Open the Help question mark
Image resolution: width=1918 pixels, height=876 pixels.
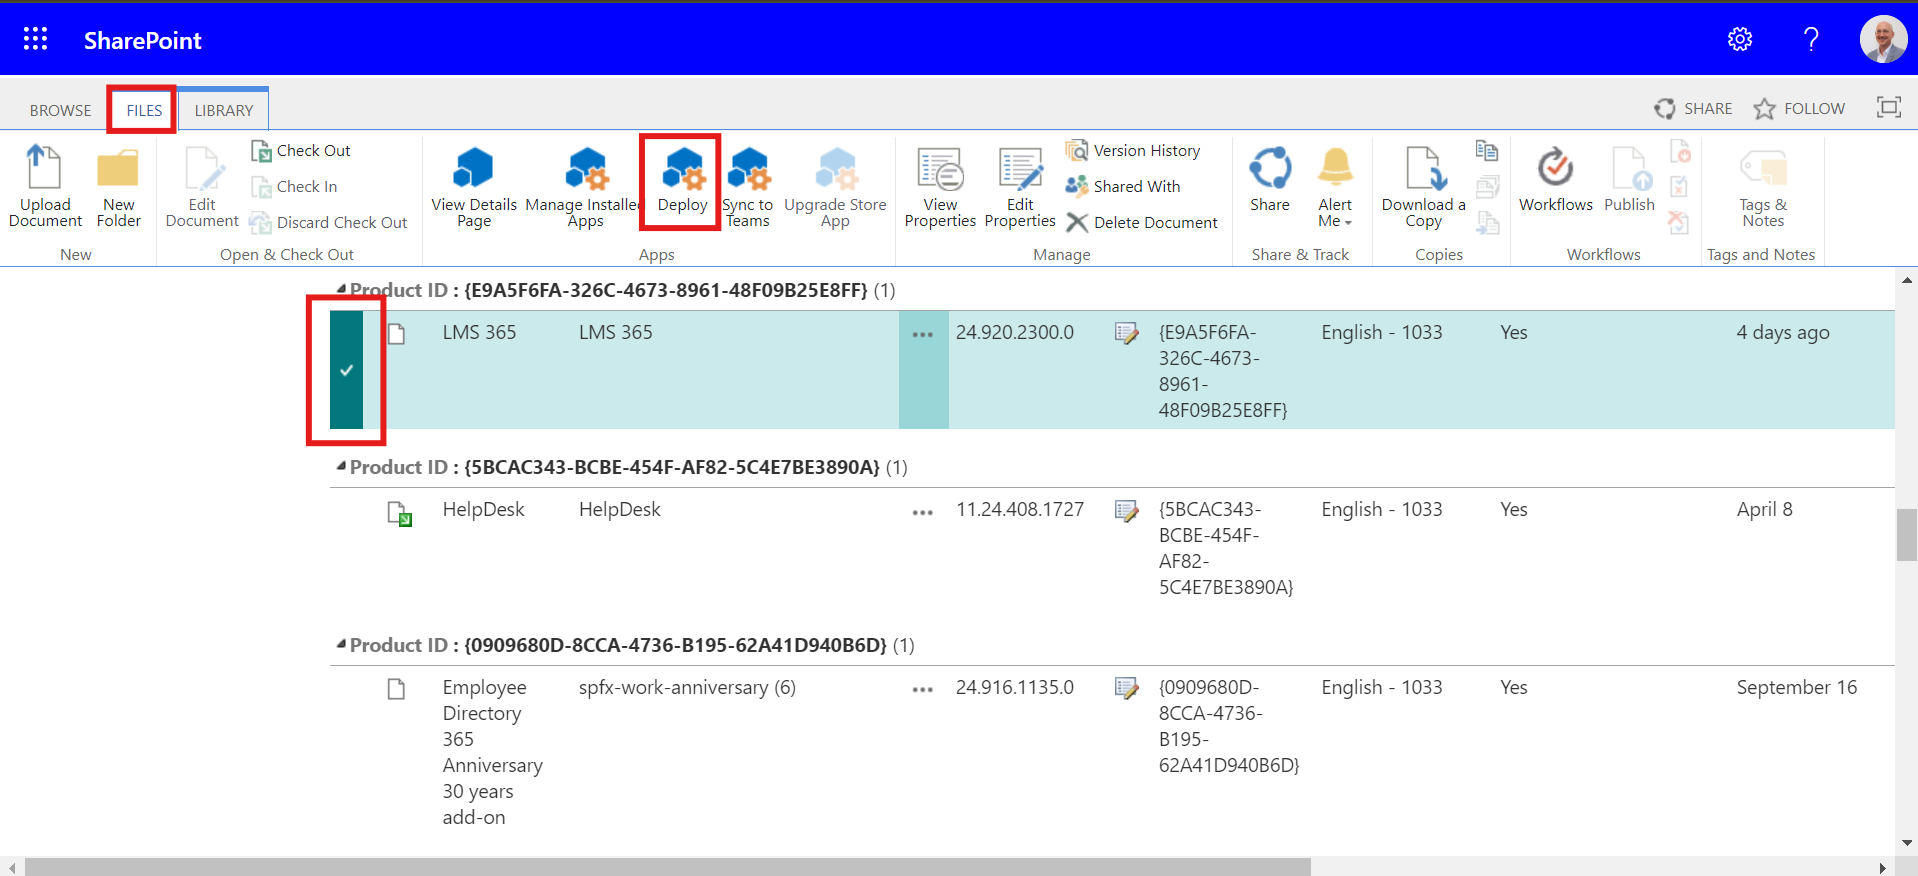[1811, 39]
